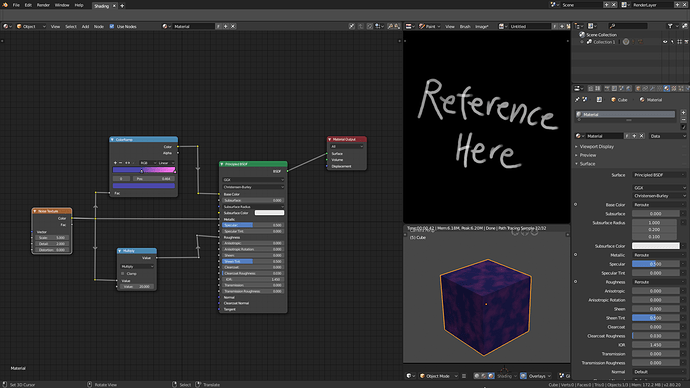Open GGX distribution dropdown in BSDF node

click(x=253, y=180)
